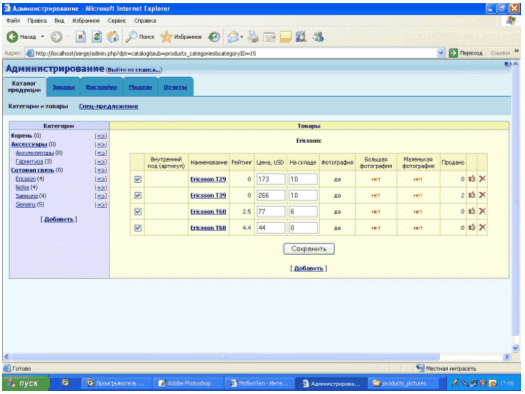
Task: Toggle checkbox for Ericsson T39
Action: coord(138,195)
